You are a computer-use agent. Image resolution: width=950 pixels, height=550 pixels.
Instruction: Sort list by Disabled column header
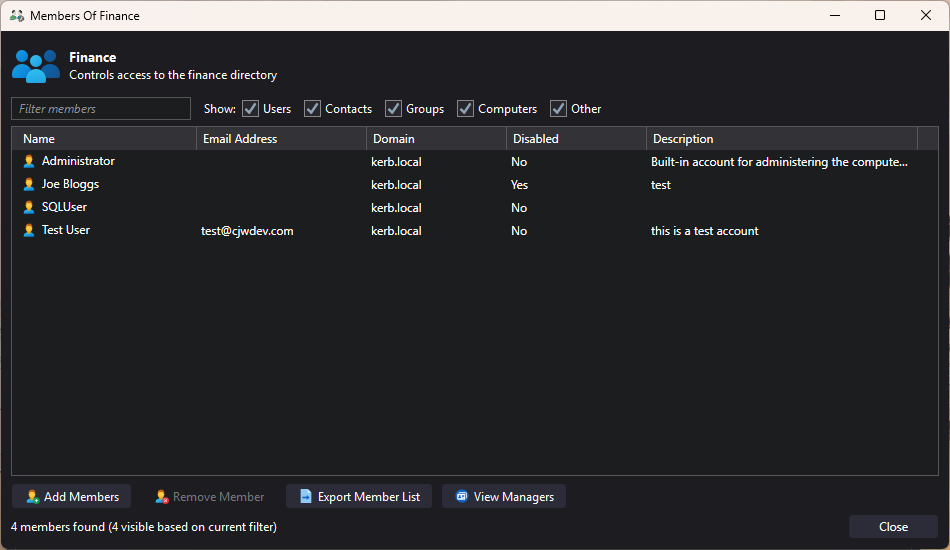575,139
